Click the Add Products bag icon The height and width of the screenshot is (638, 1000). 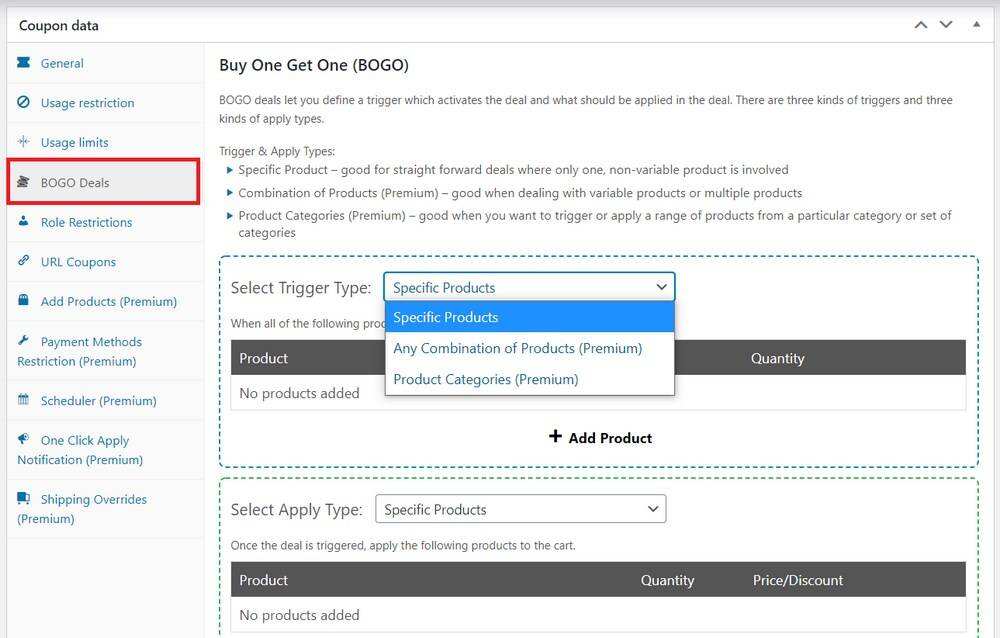click(24, 301)
